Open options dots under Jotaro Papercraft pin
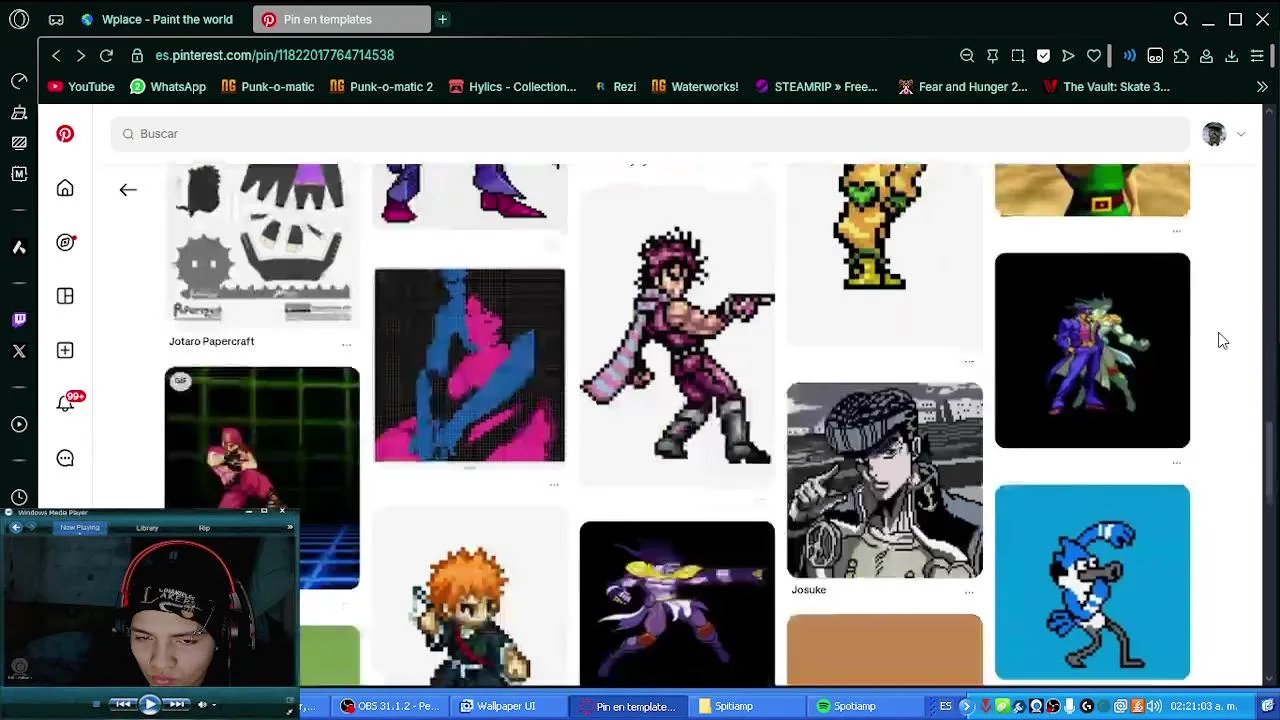Screen dimensions: 1280x720 tap(347, 344)
